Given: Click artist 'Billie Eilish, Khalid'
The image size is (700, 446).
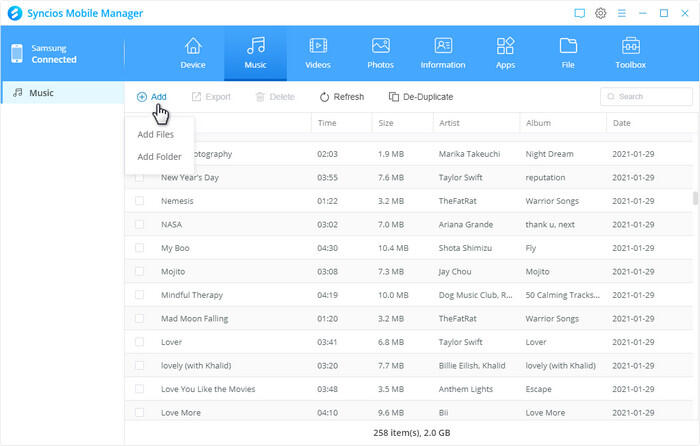Looking at the screenshot, I should pos(472,366).
